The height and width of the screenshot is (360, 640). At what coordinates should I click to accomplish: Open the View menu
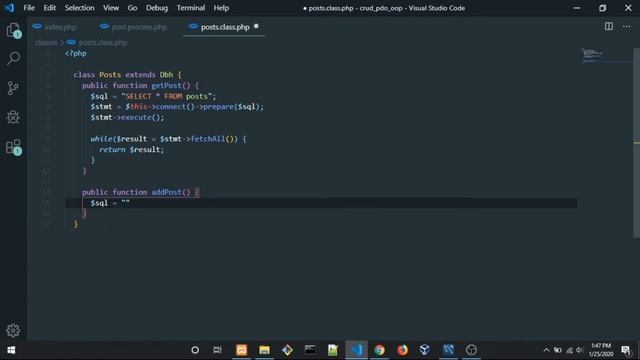[111, 8]
